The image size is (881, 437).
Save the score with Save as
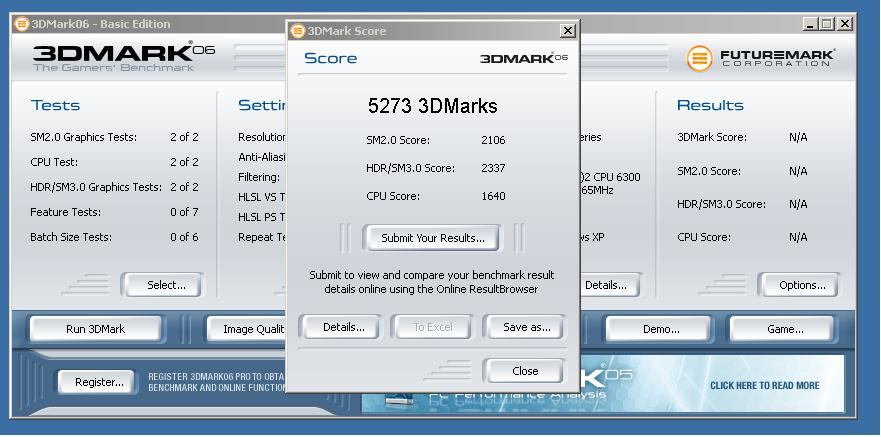pos(526,327)
